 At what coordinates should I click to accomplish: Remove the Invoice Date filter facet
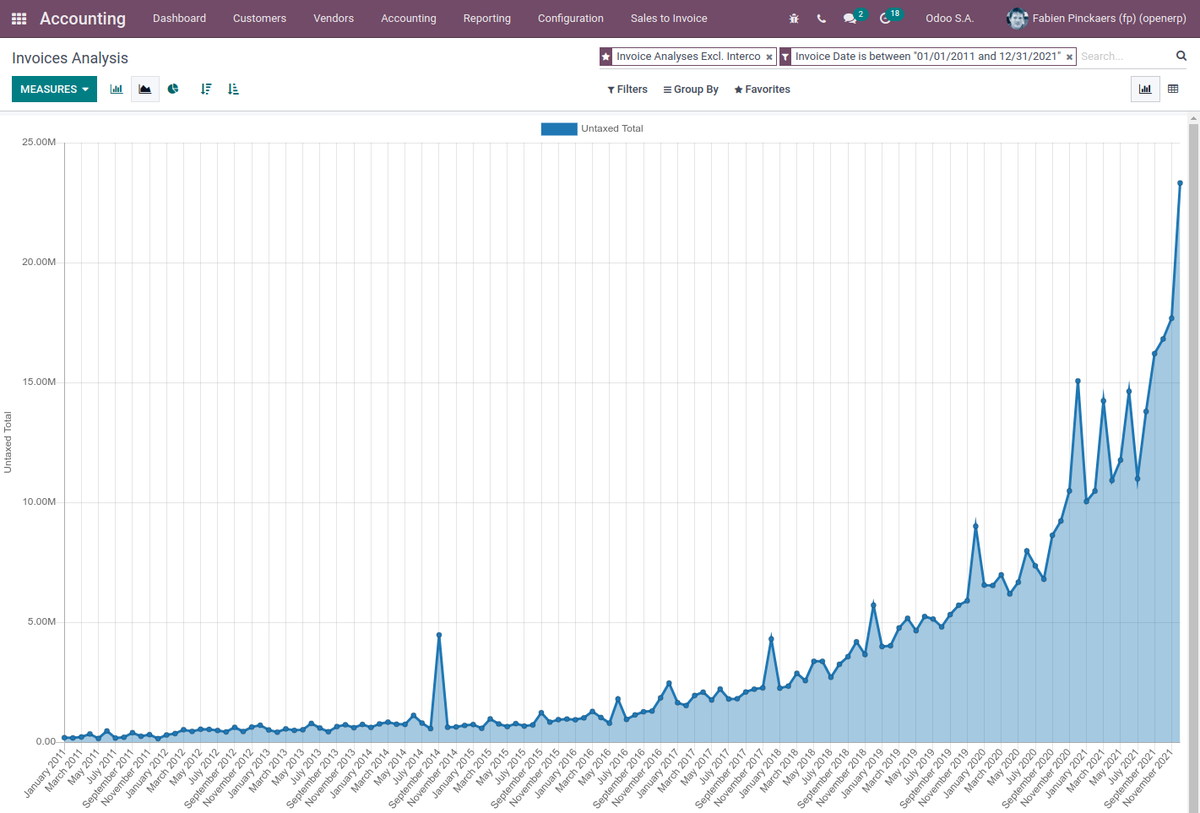tap(1069, 57)
